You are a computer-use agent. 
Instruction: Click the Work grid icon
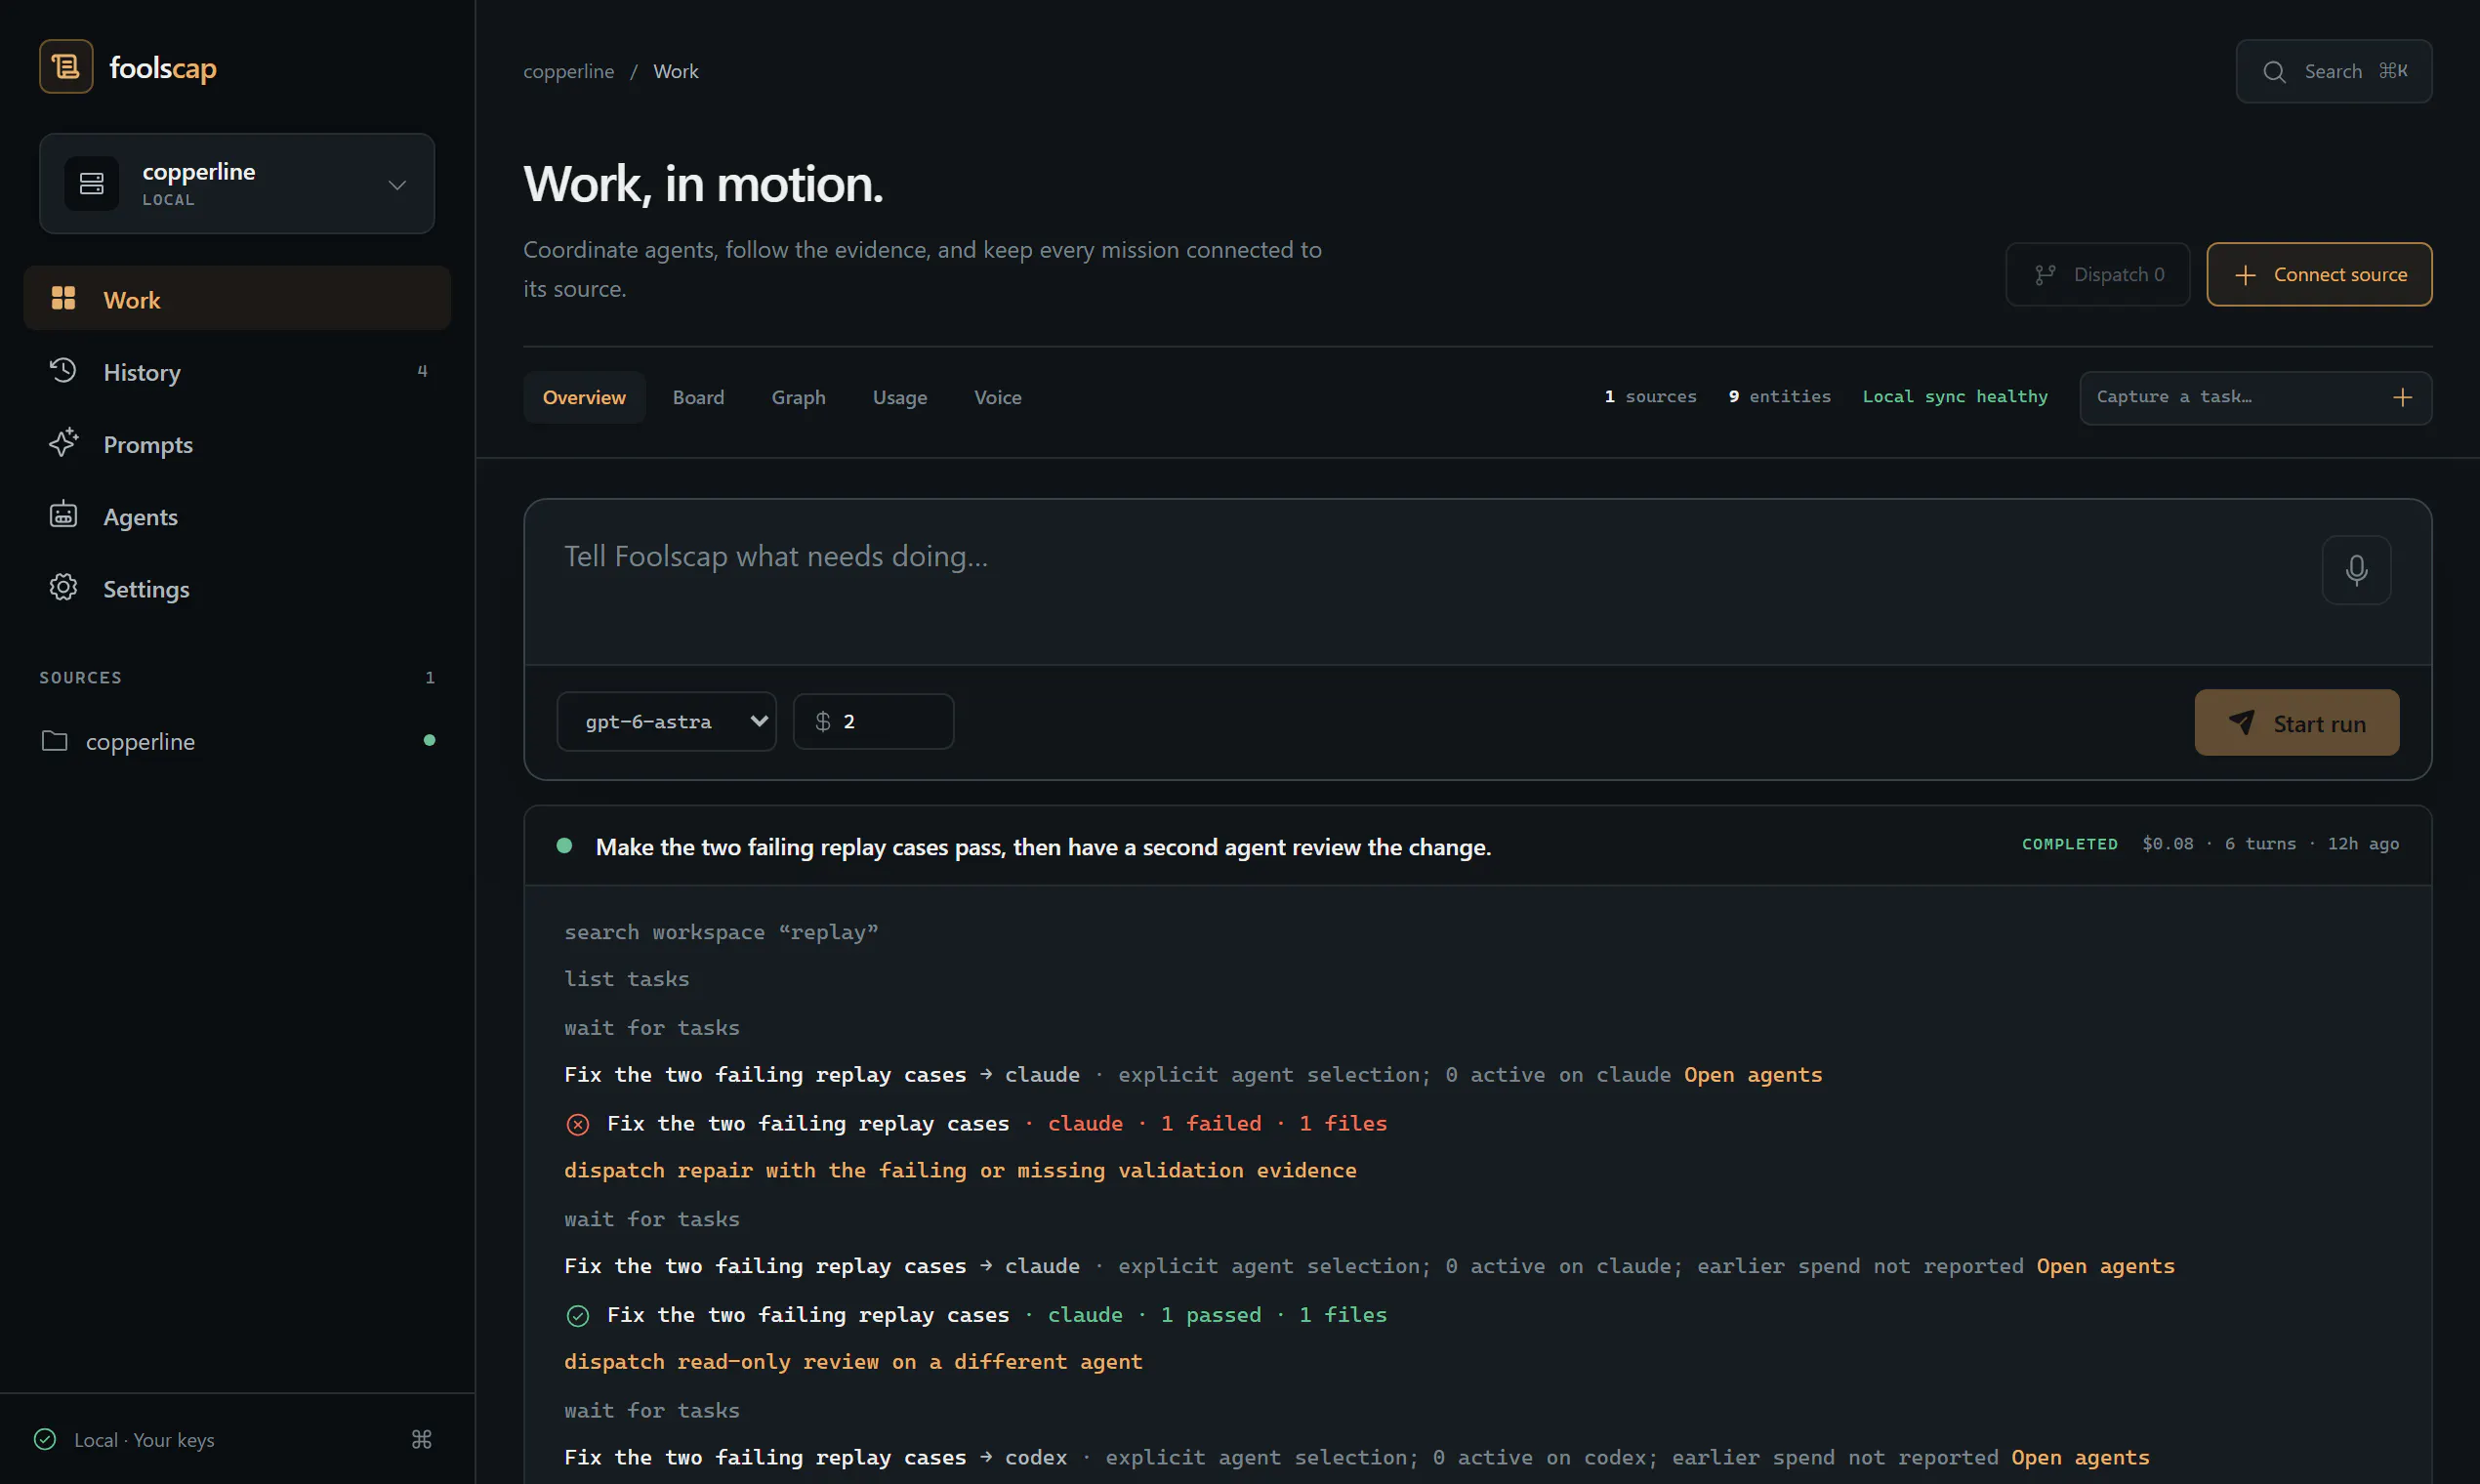[x=63, y=298]
